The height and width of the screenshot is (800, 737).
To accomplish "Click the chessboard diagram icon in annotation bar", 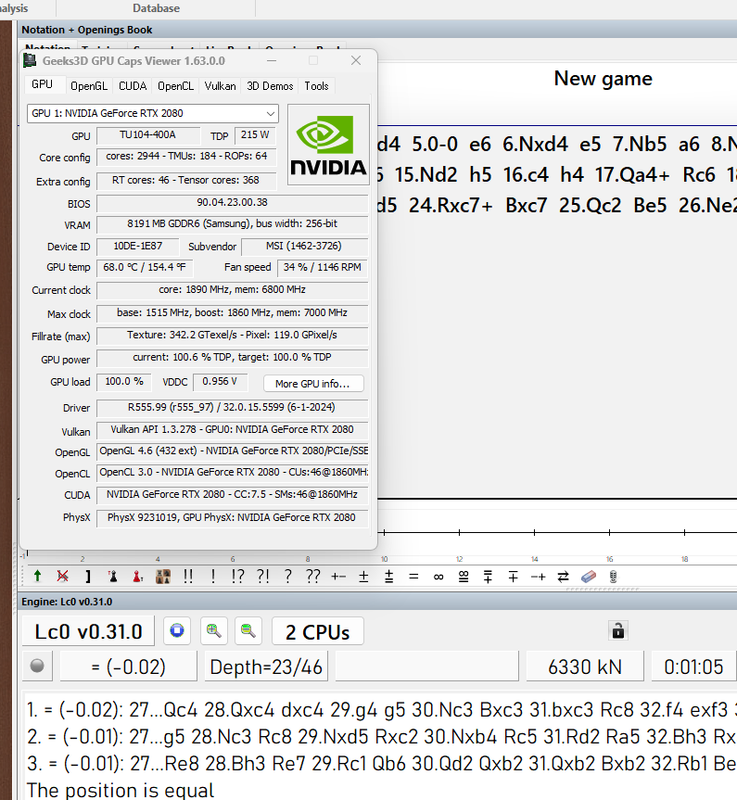I will [x=163, y=577].
